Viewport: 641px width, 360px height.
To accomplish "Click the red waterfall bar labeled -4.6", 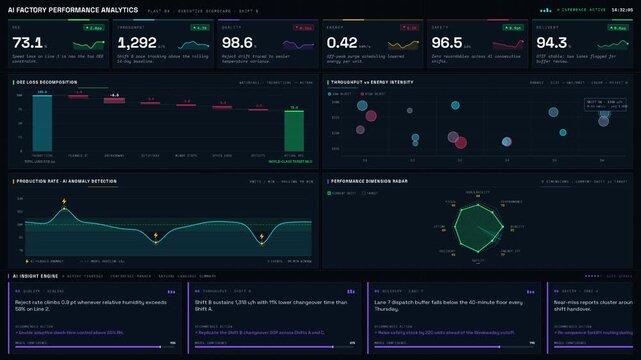I will coord(114,100).
